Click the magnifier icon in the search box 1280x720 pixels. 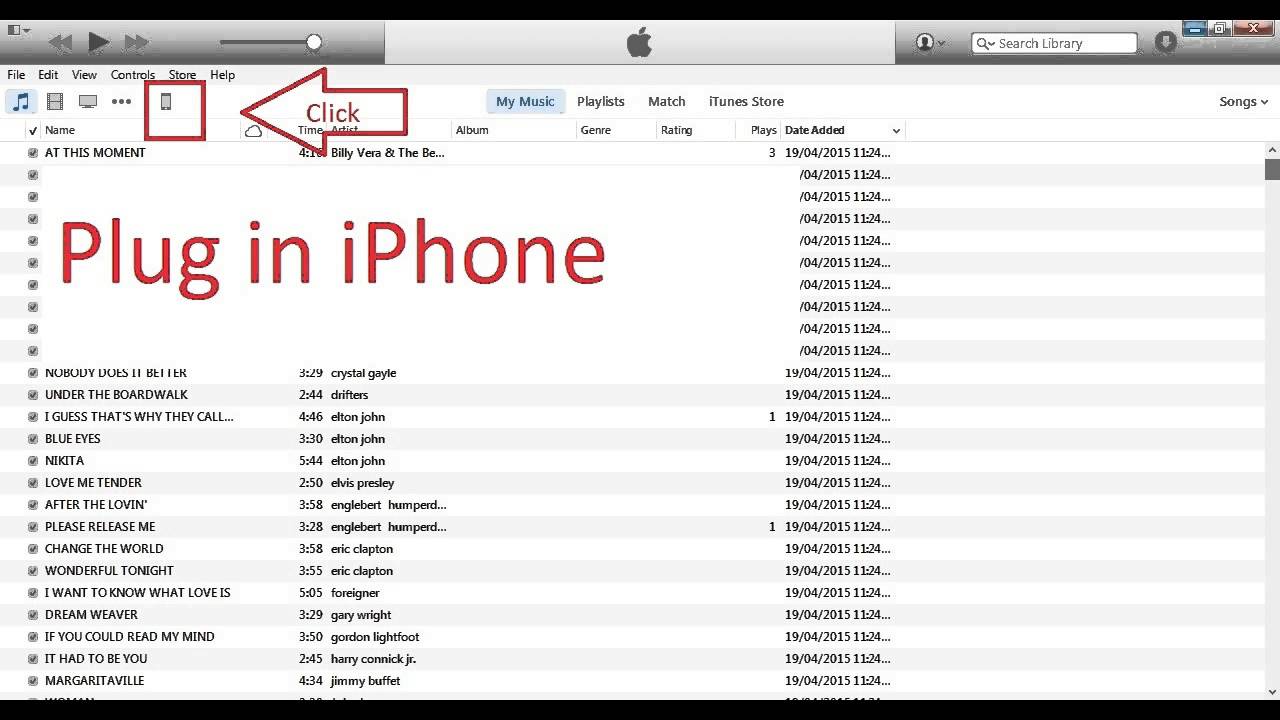[x=985, y=43]
